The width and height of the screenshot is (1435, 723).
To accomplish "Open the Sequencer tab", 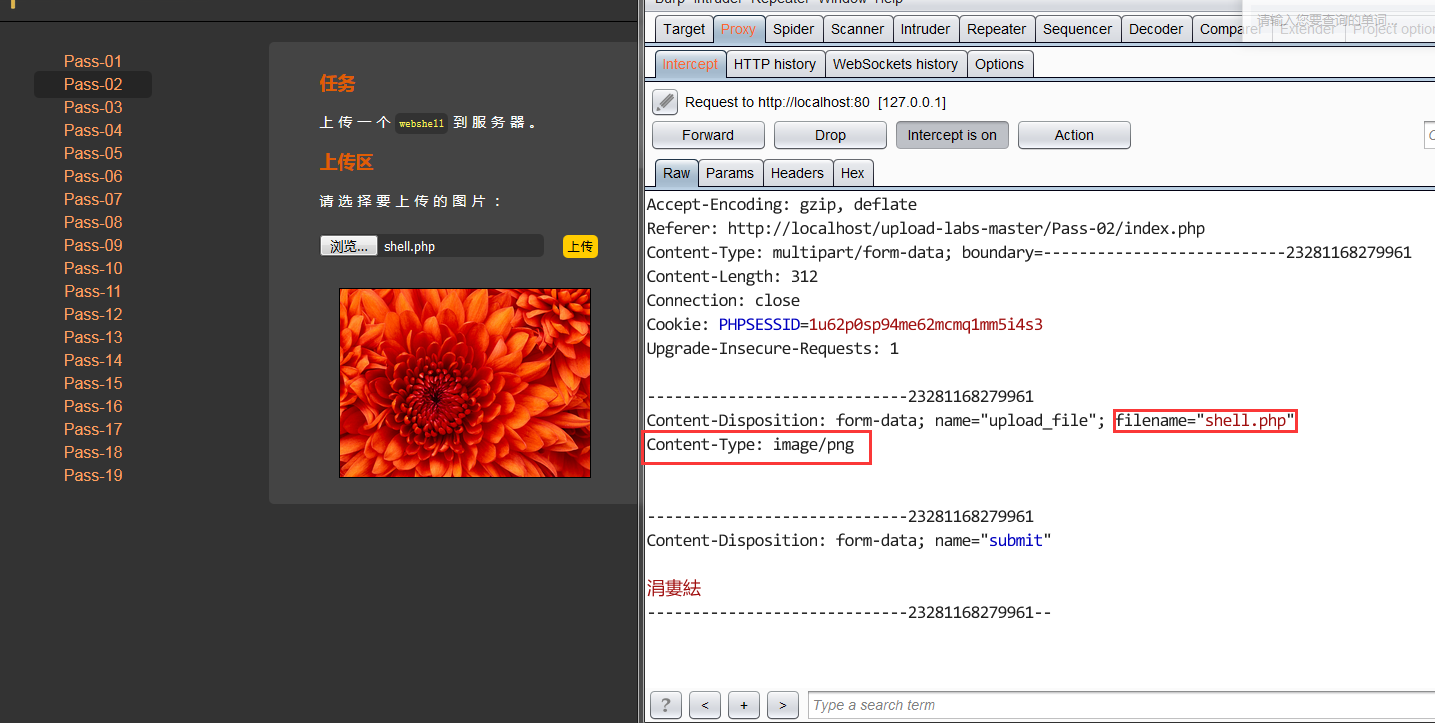I will click(1077, 29).
